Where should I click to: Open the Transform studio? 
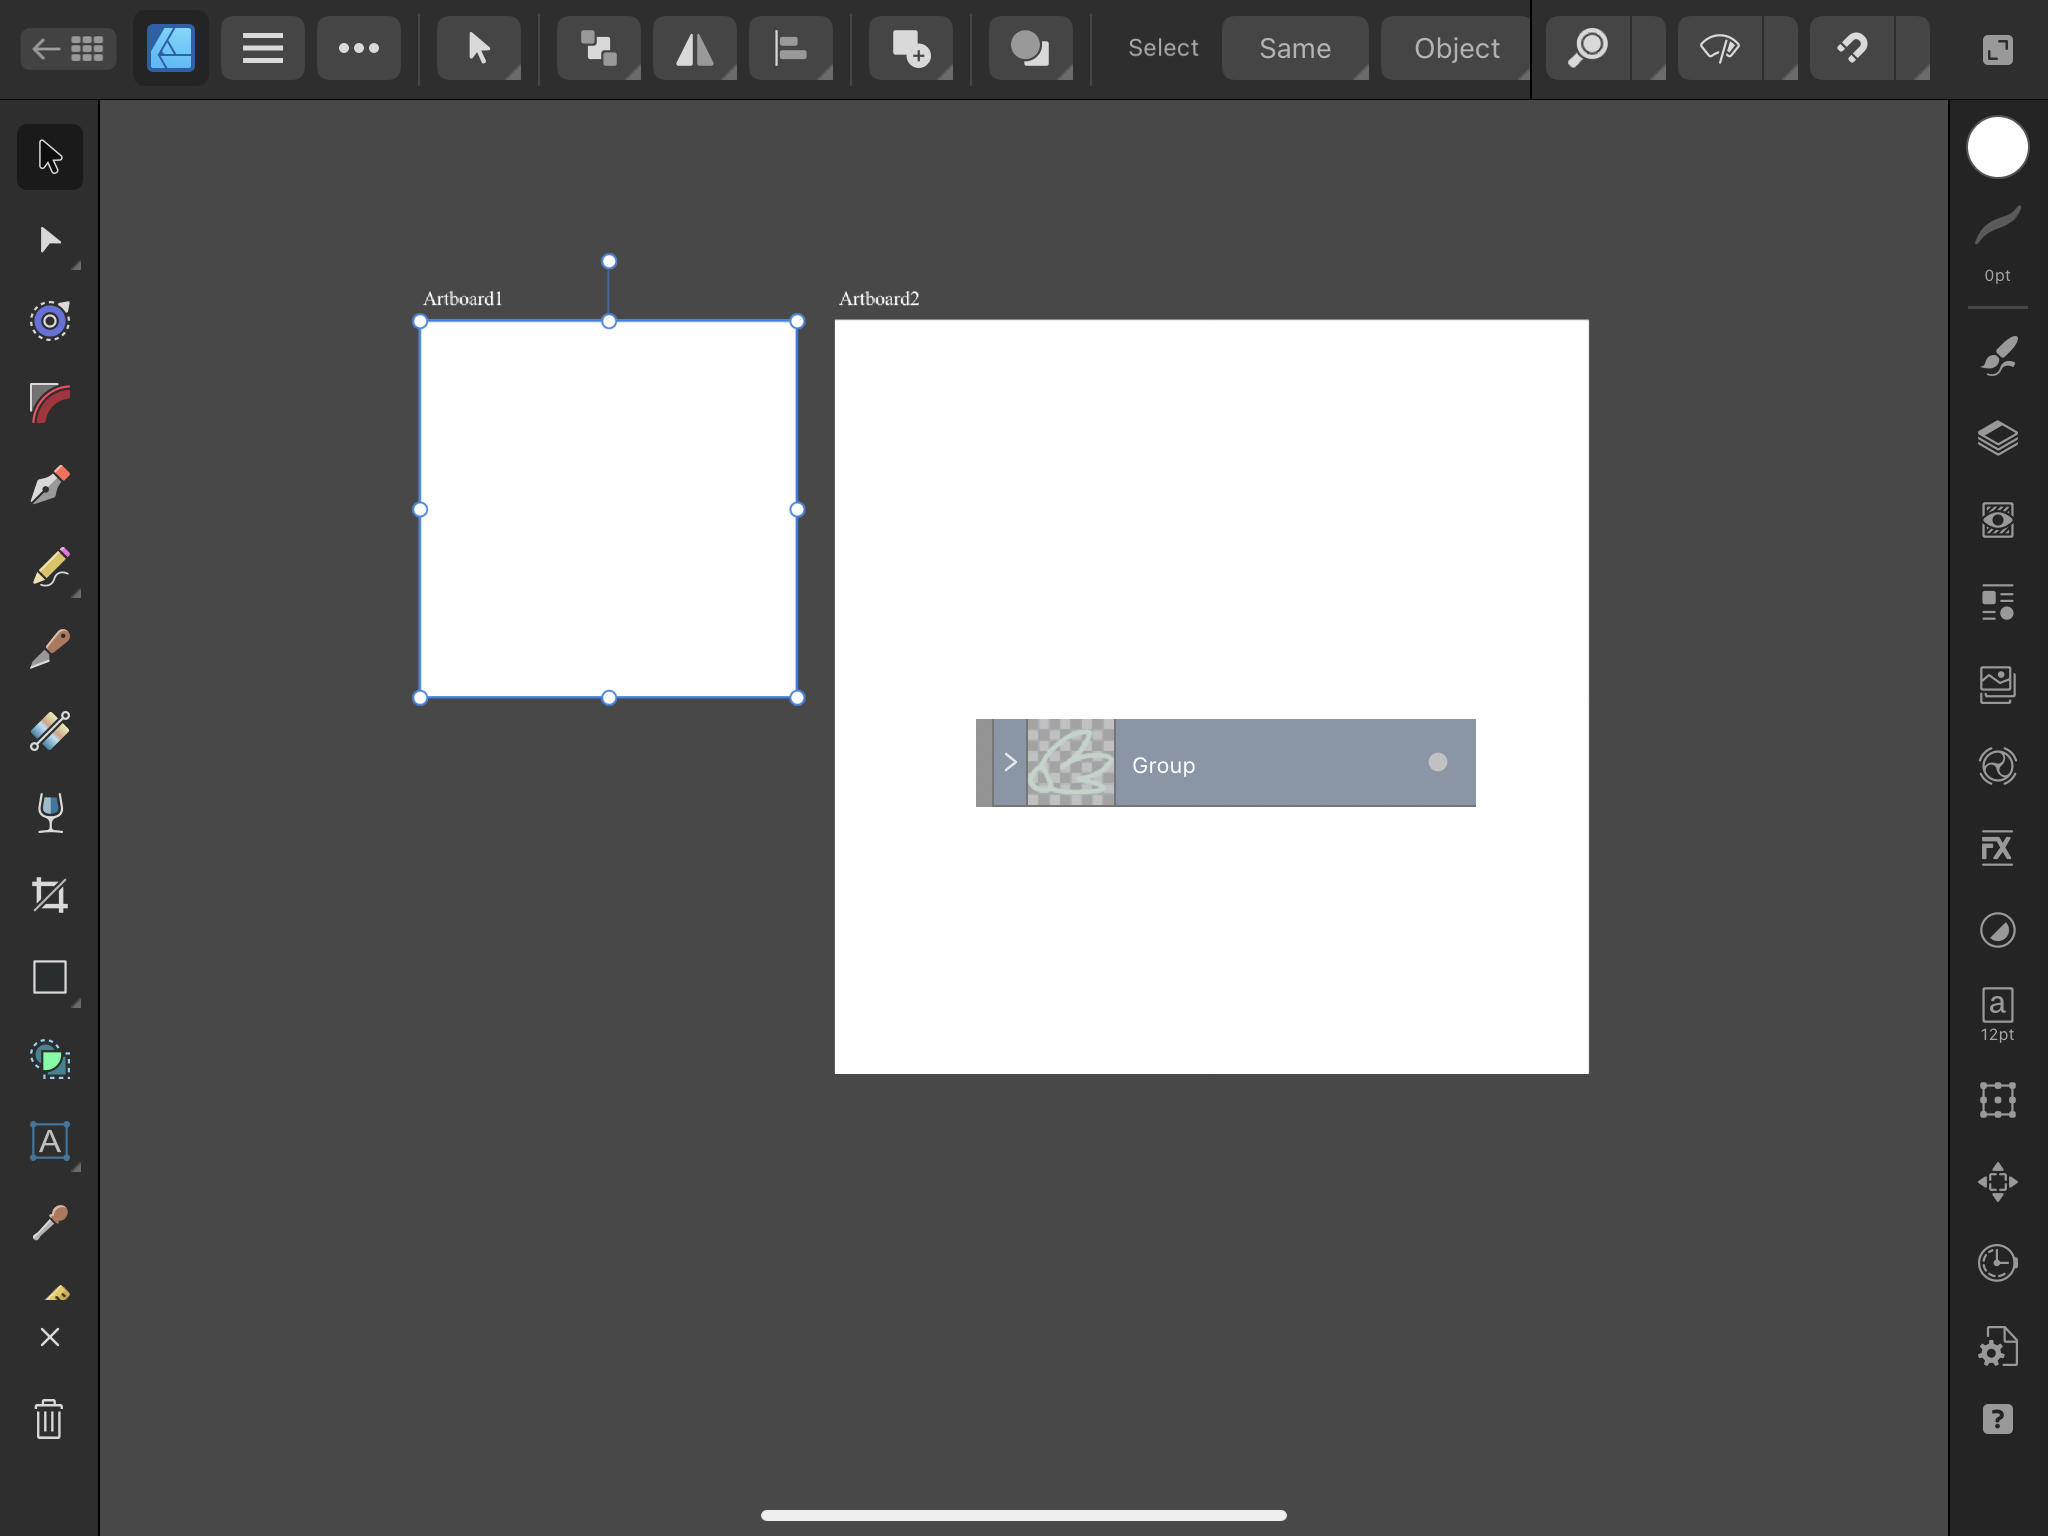point(1997,1100)
